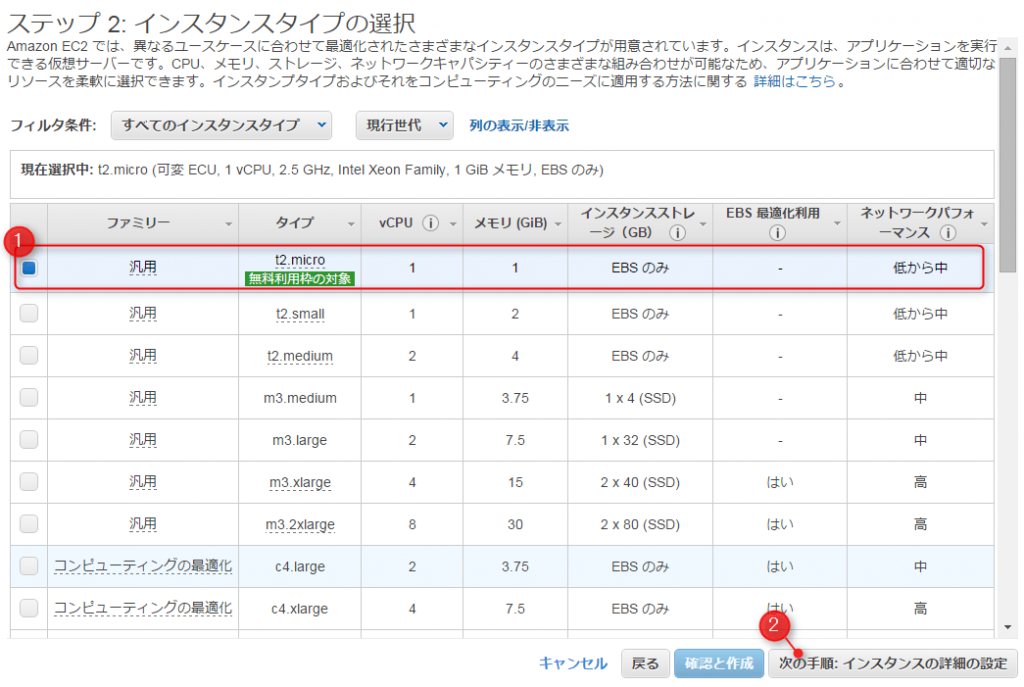Click 次の手順: インスタンスの詳細の設定 button
The height and width of the screenshot is (687, 1024).
892,663
